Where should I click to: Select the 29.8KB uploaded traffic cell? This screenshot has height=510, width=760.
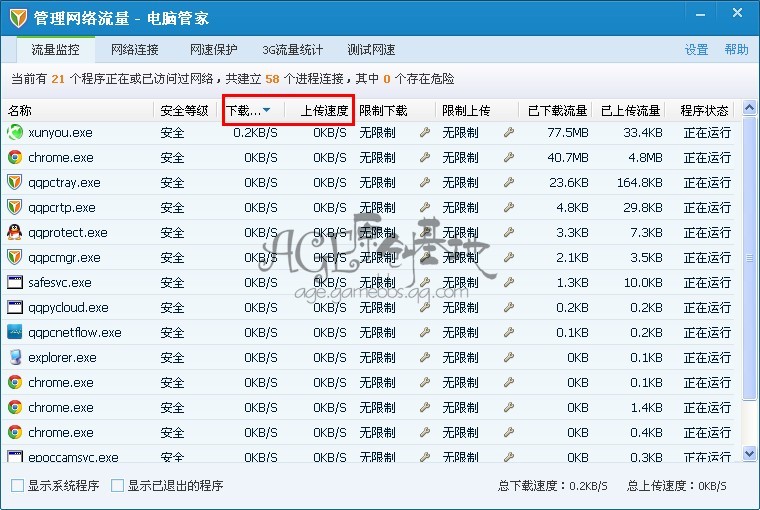(643, 207)
